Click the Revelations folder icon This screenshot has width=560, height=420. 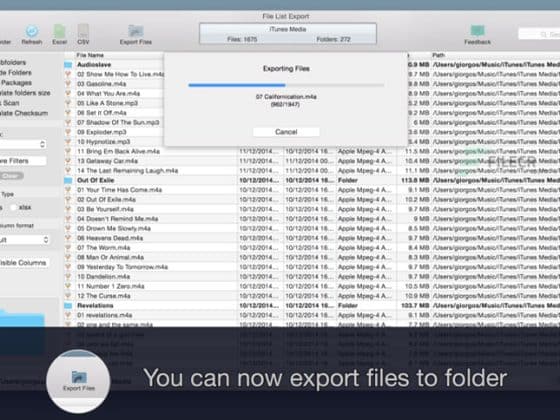click(x=68, y=306)
